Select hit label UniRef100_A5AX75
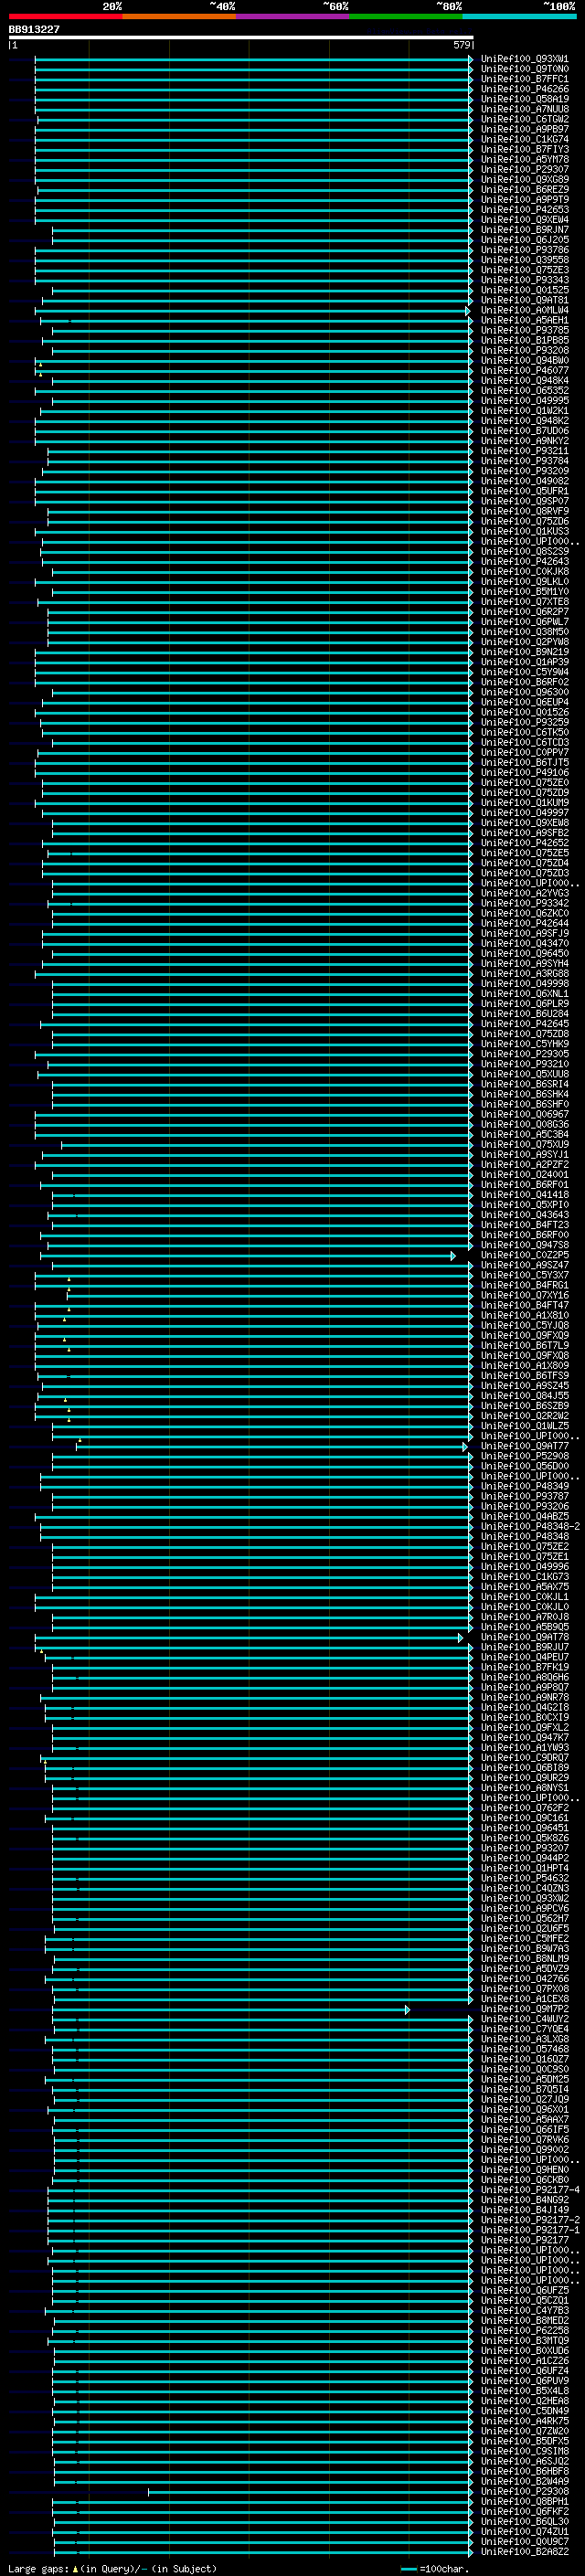This screenshot has height=2576, width=585. (525, 1586)
